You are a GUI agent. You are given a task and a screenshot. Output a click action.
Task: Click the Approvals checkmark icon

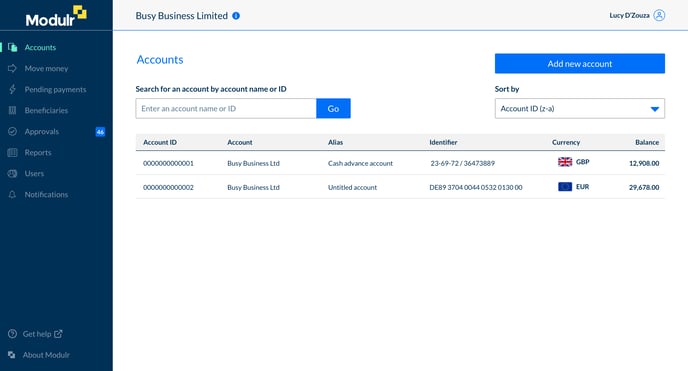click(x=12, y=132)
